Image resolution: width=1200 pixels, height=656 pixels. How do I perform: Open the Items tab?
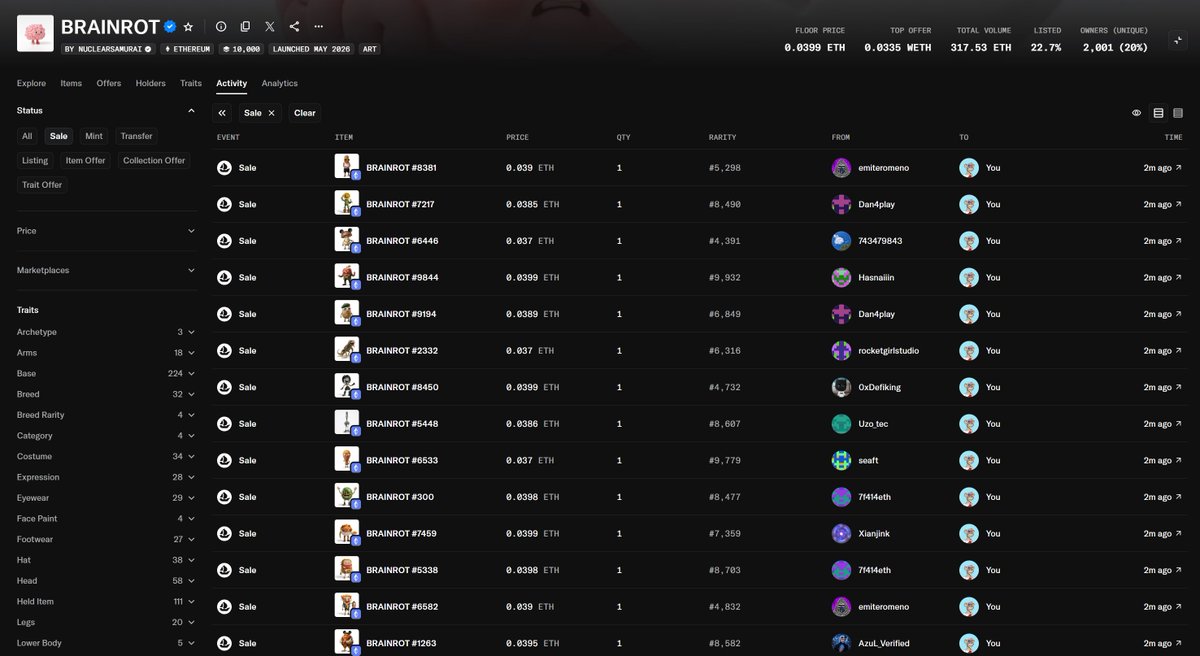tap(71, 83)
